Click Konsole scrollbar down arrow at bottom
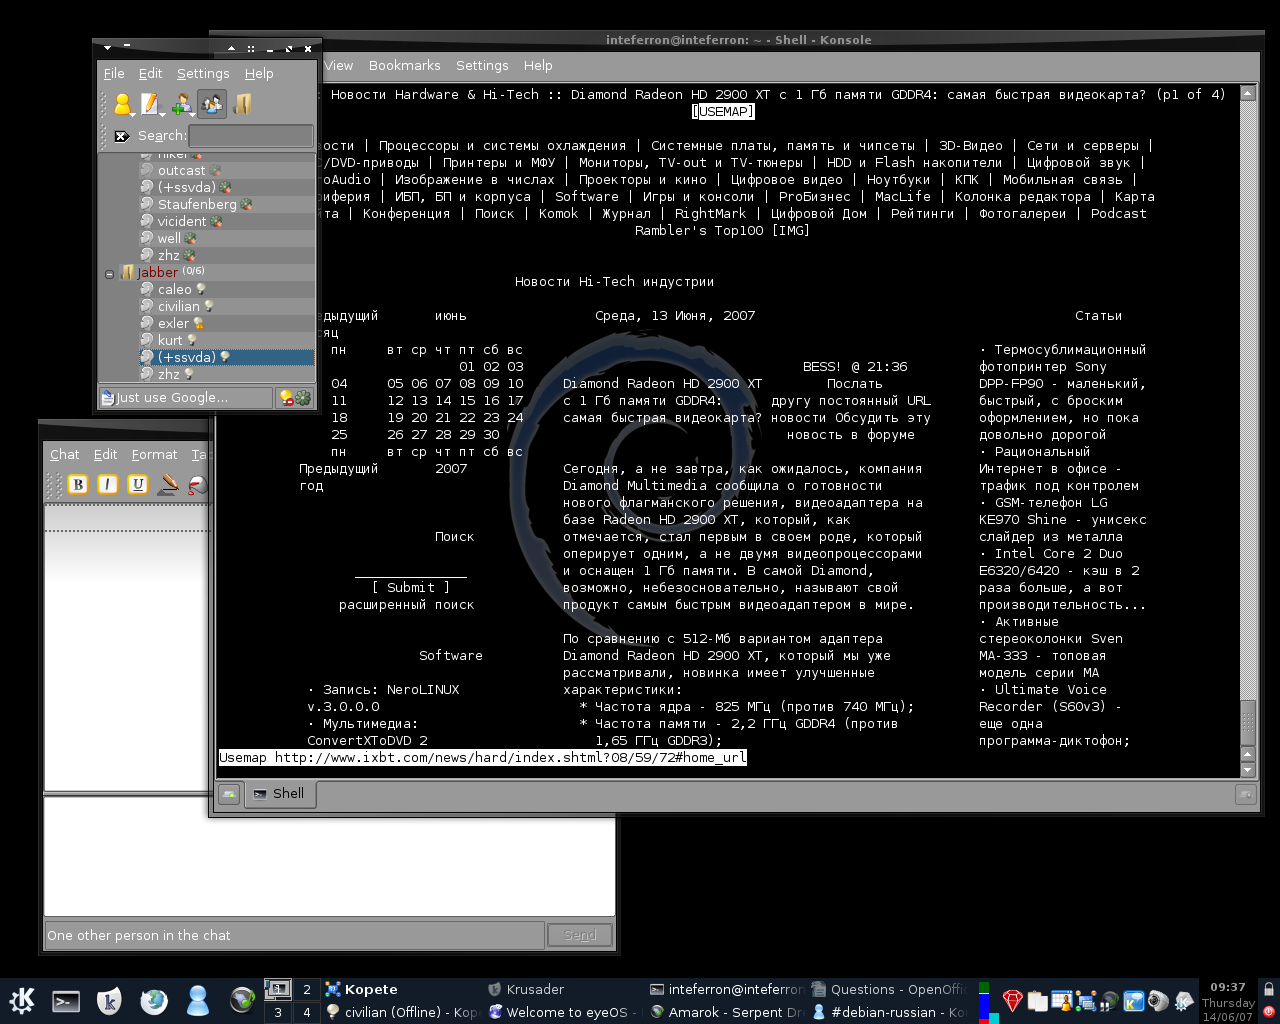 point(1248,770)
